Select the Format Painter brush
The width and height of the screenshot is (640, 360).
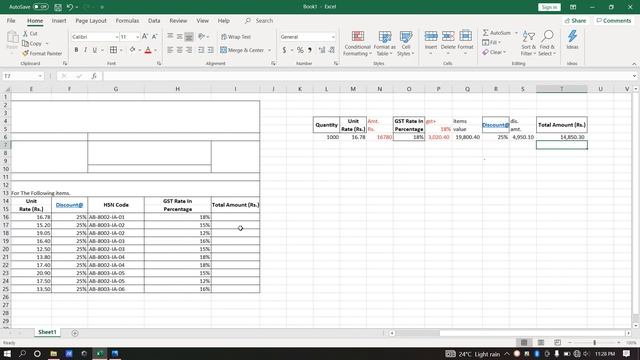(25, 53)
